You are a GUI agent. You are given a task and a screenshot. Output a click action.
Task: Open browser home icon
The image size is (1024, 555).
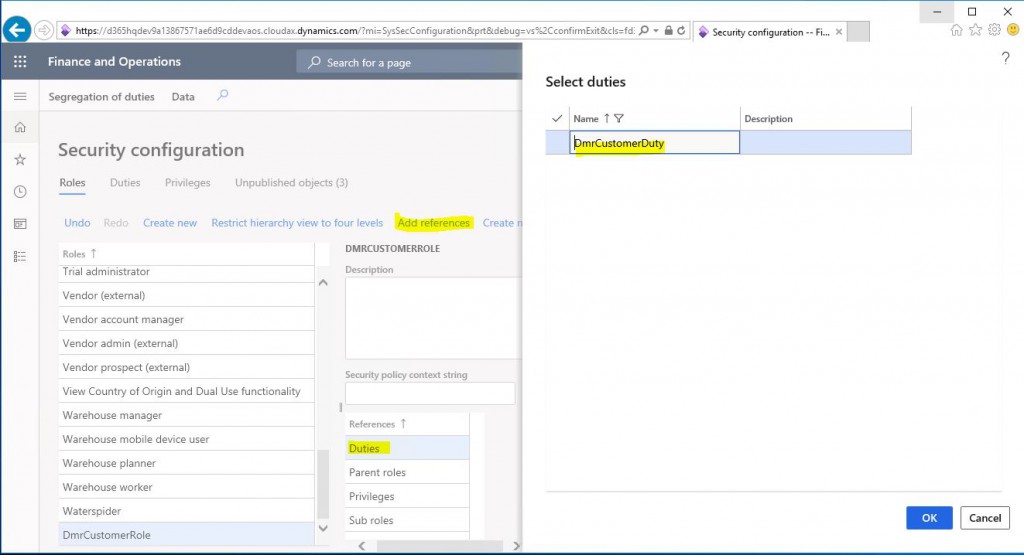coord(956,30)
